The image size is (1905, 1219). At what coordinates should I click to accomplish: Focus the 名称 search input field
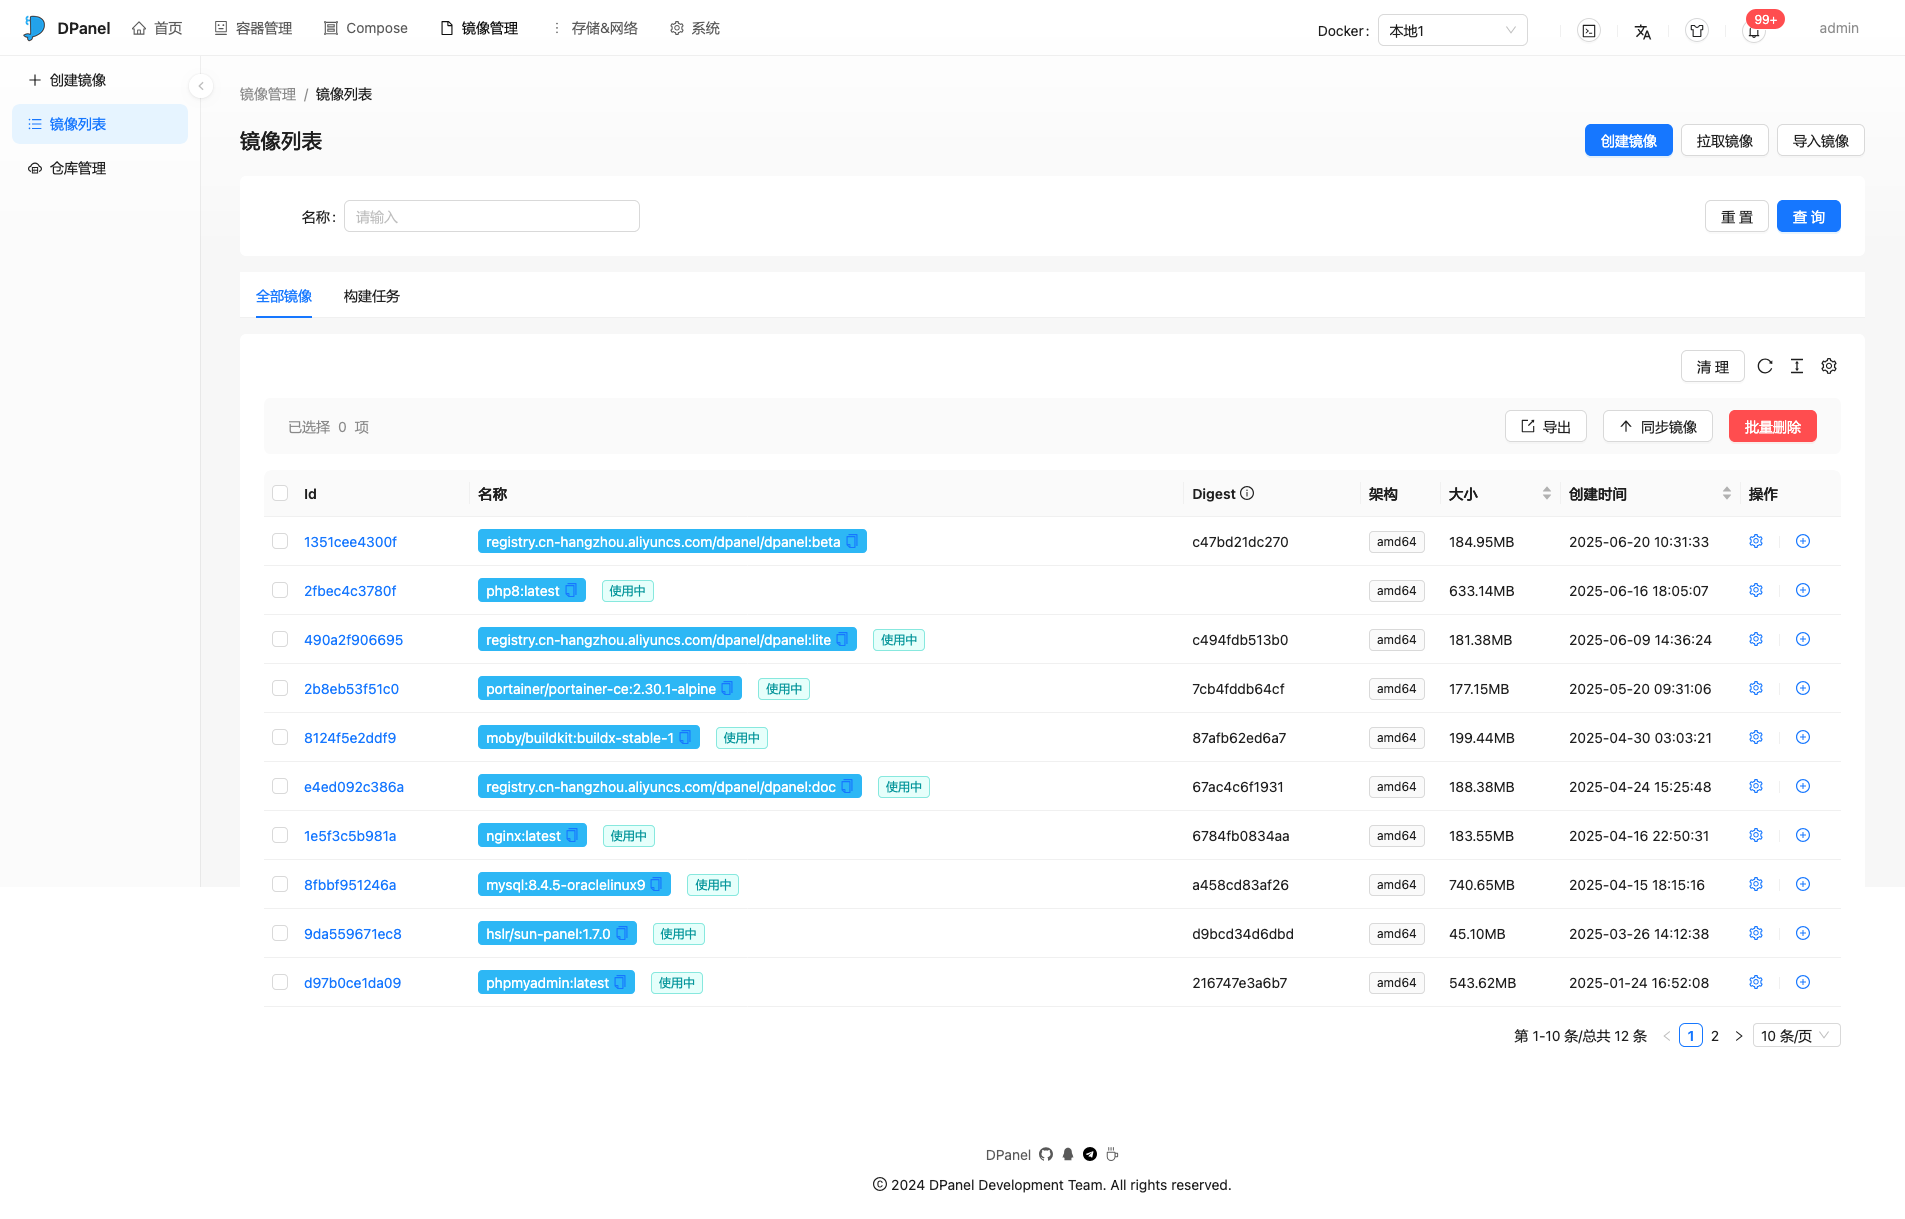pos(492,217)
